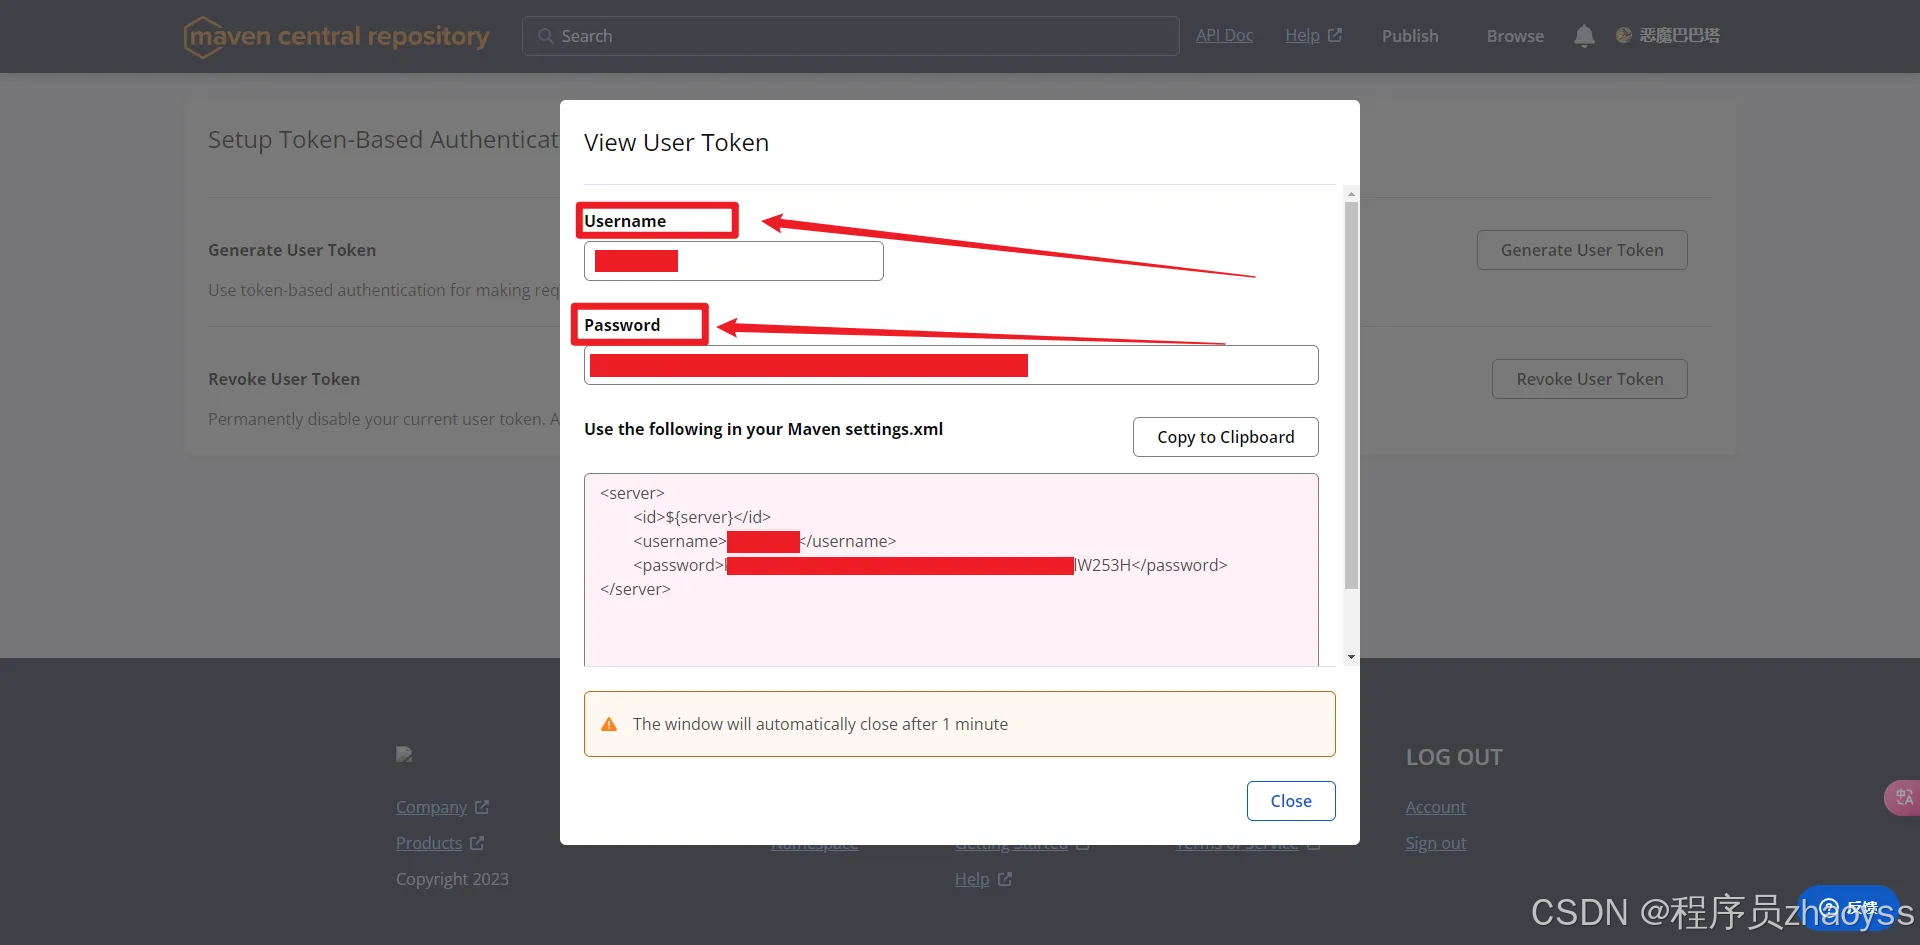
Task: Open notifications bell icon
Action: 1584,36
